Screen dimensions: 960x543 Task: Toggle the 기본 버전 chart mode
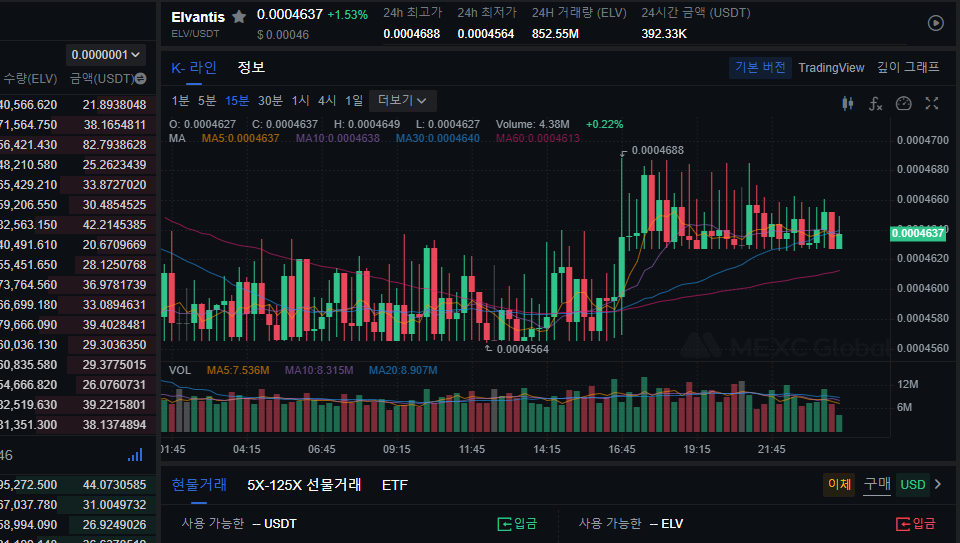tap(760, 67)
